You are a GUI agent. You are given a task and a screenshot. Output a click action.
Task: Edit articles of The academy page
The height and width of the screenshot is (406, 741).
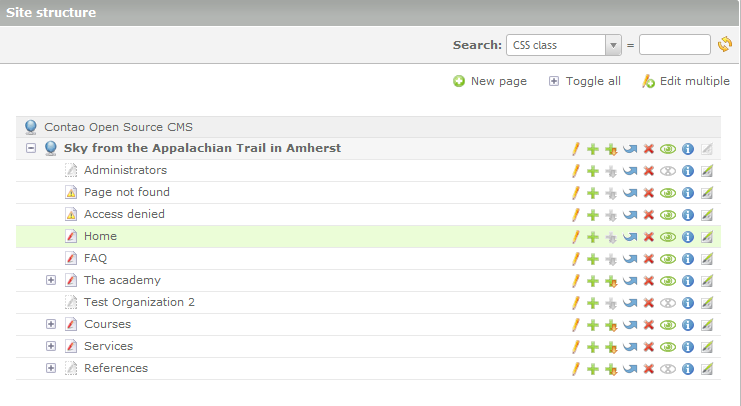707,281
